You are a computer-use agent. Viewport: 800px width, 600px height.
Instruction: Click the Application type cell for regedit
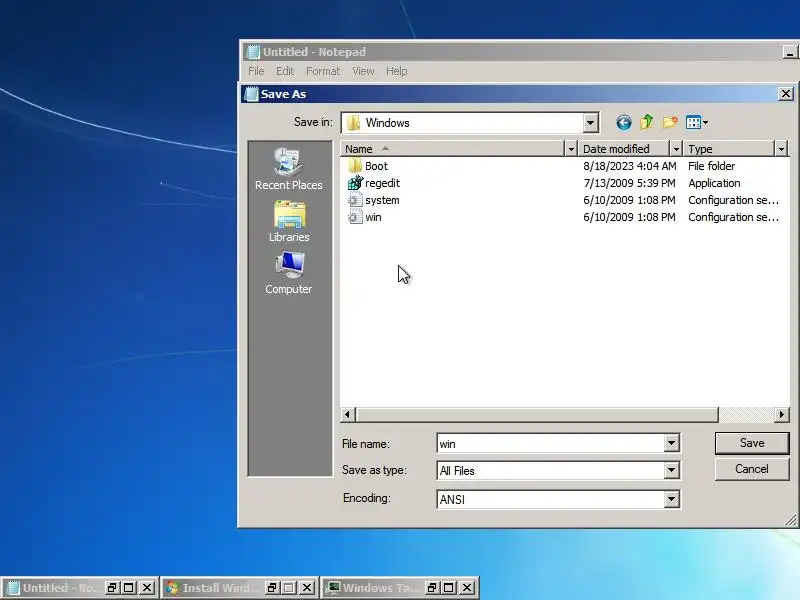pyautogui.click(x=714, y=183)
